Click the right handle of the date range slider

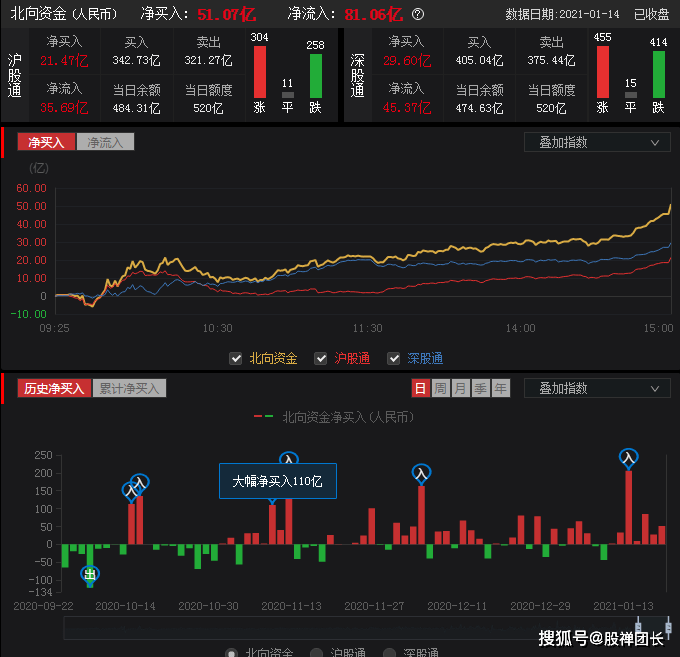668,628
